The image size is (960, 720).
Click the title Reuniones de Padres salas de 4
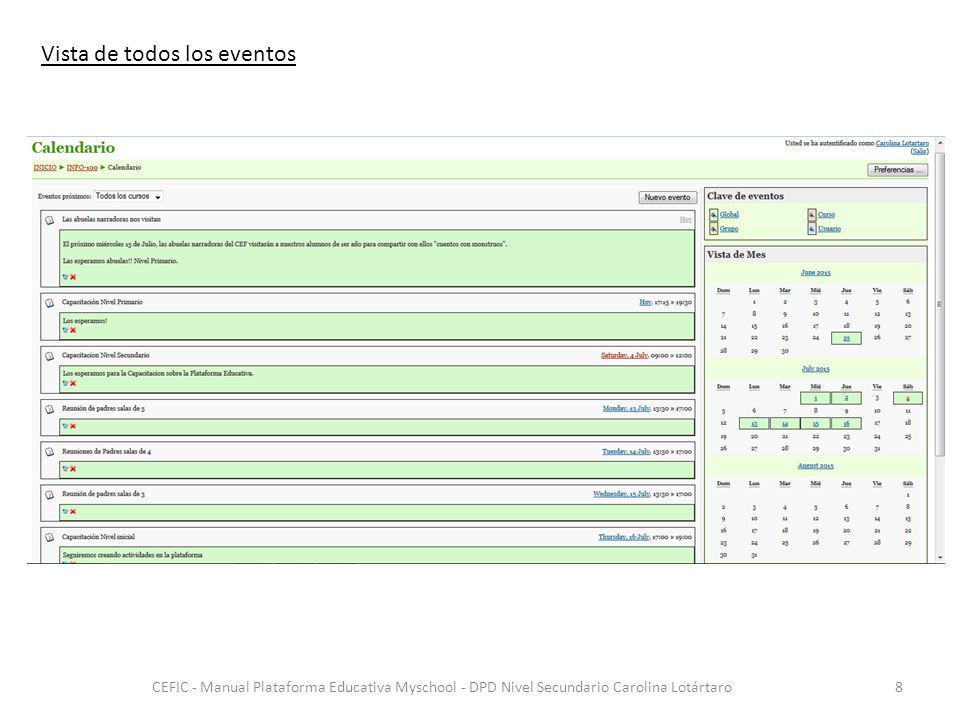coord(106,451)
